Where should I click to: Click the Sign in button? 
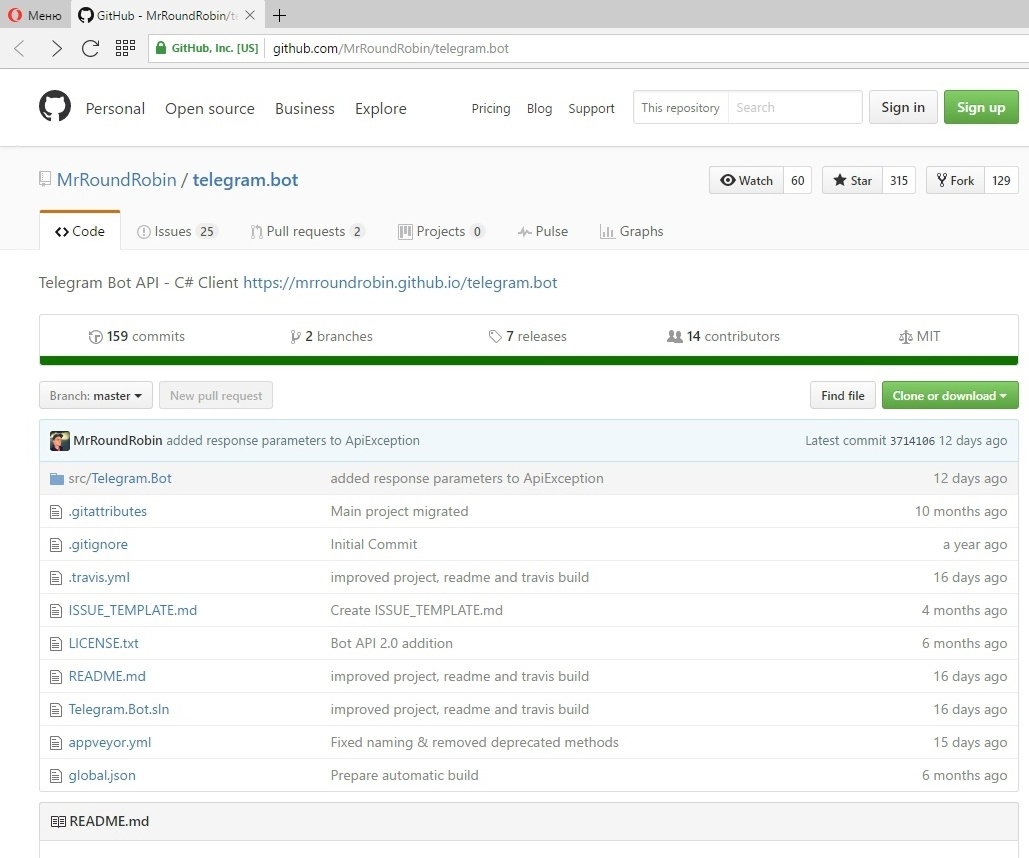coord(903,107)
